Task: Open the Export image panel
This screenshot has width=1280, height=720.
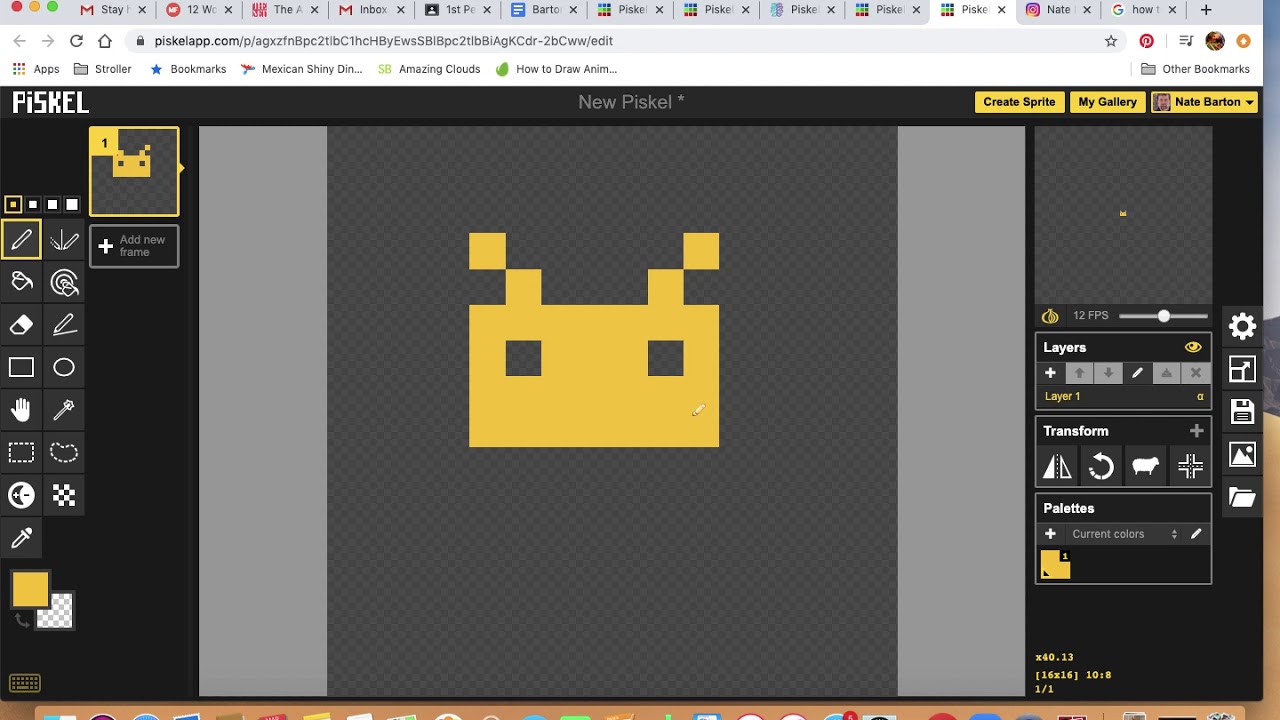Action: [x=1242, y=455]
